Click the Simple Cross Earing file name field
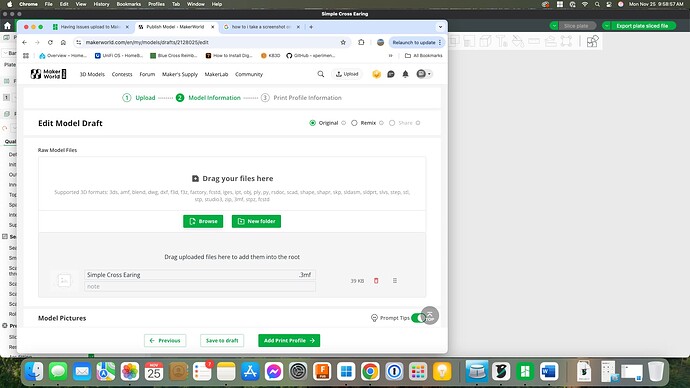 point(200,275)
